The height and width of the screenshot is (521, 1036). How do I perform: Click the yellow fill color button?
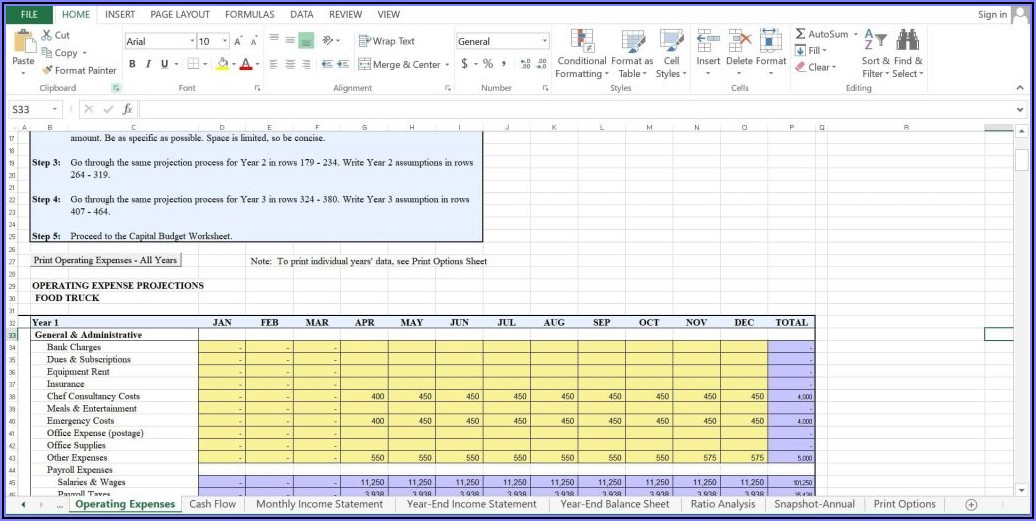coord(222,64)
